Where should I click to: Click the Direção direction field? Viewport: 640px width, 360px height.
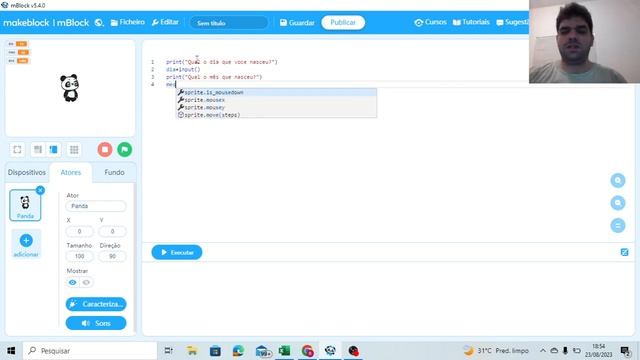point(112,256)
